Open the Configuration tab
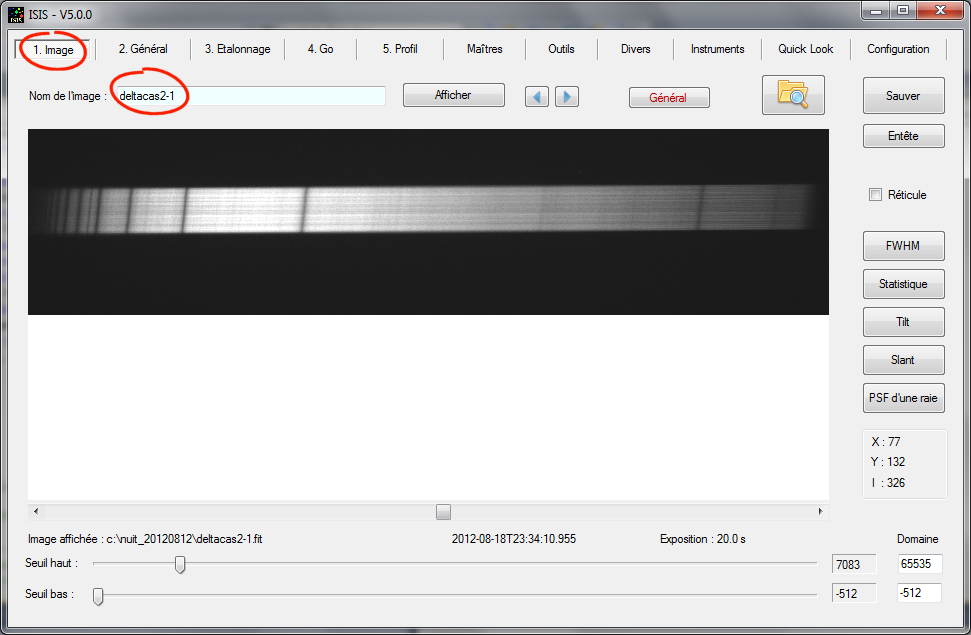This screenshot has height=635, width=971. (x=898, y=49)
